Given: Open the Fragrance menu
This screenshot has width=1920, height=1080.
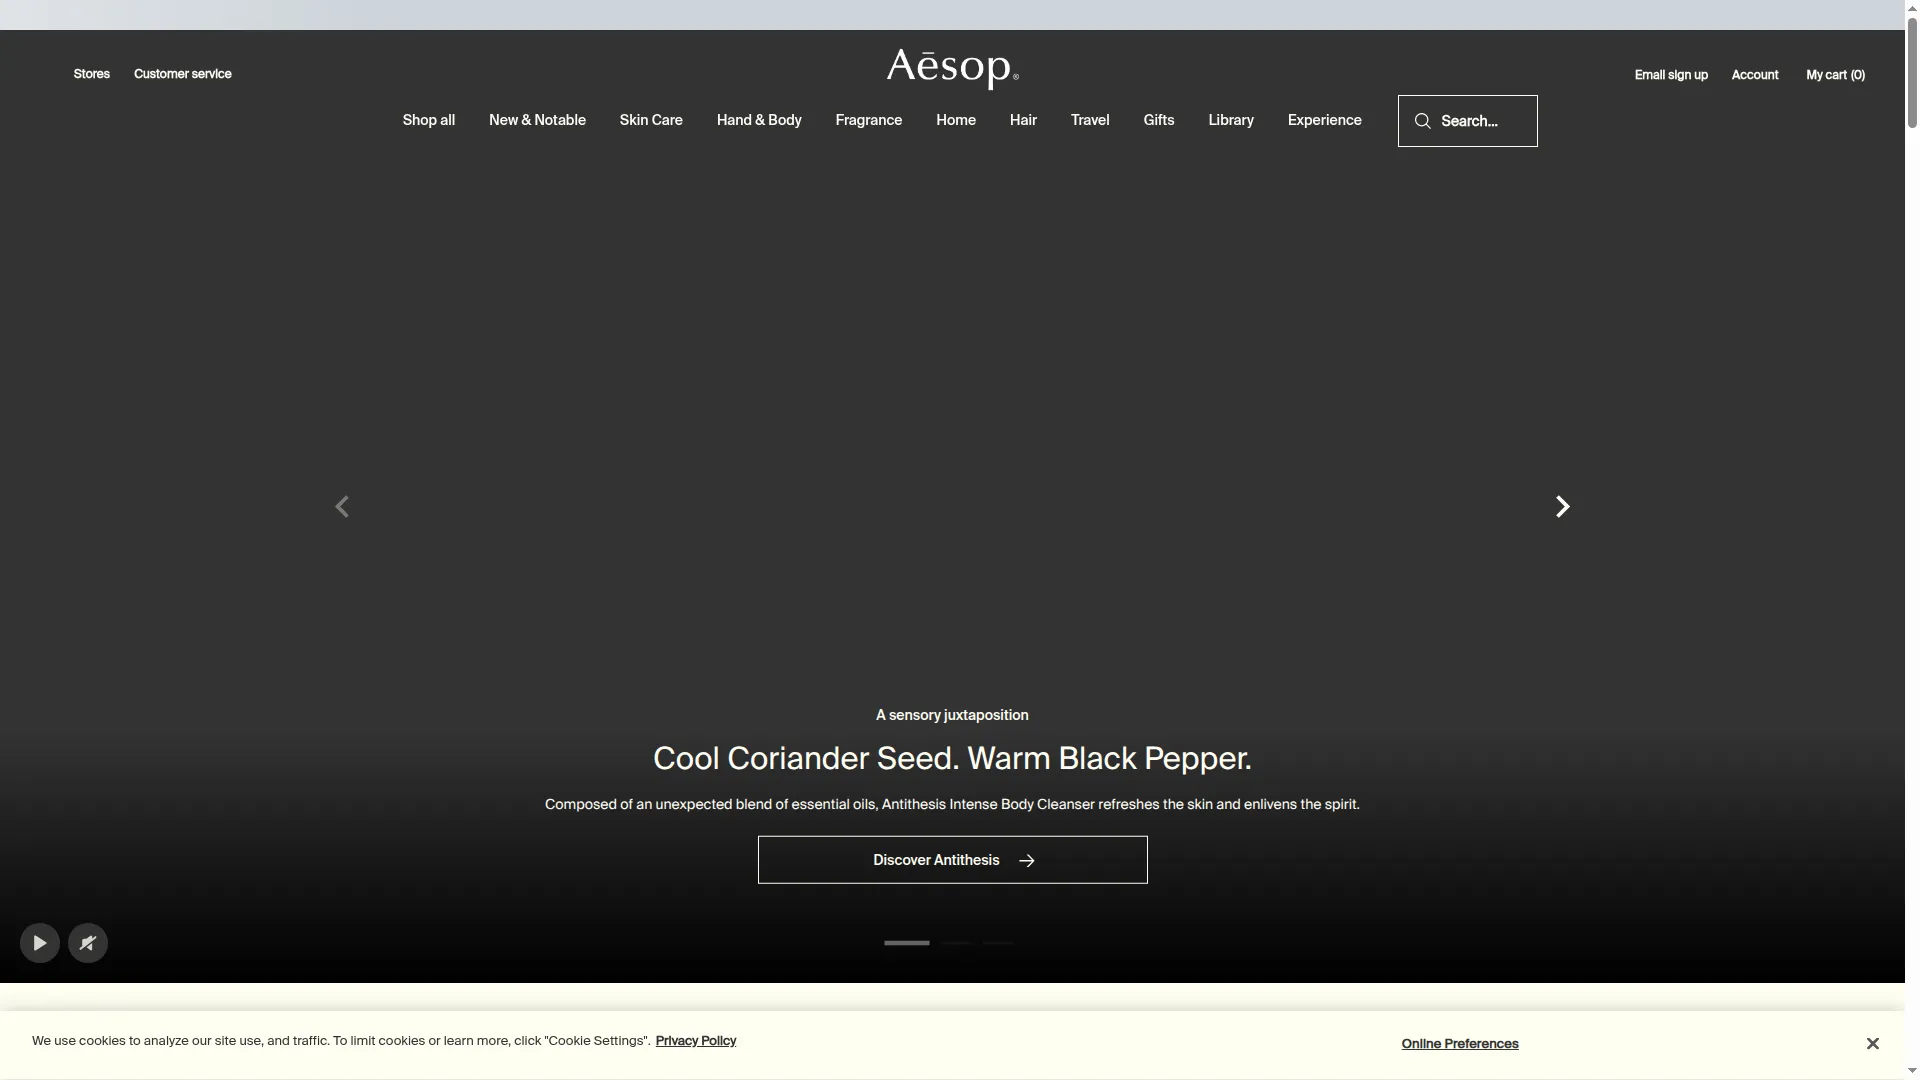Looking at the screenshot, I should pyautogui.click(x=869, y=120).
